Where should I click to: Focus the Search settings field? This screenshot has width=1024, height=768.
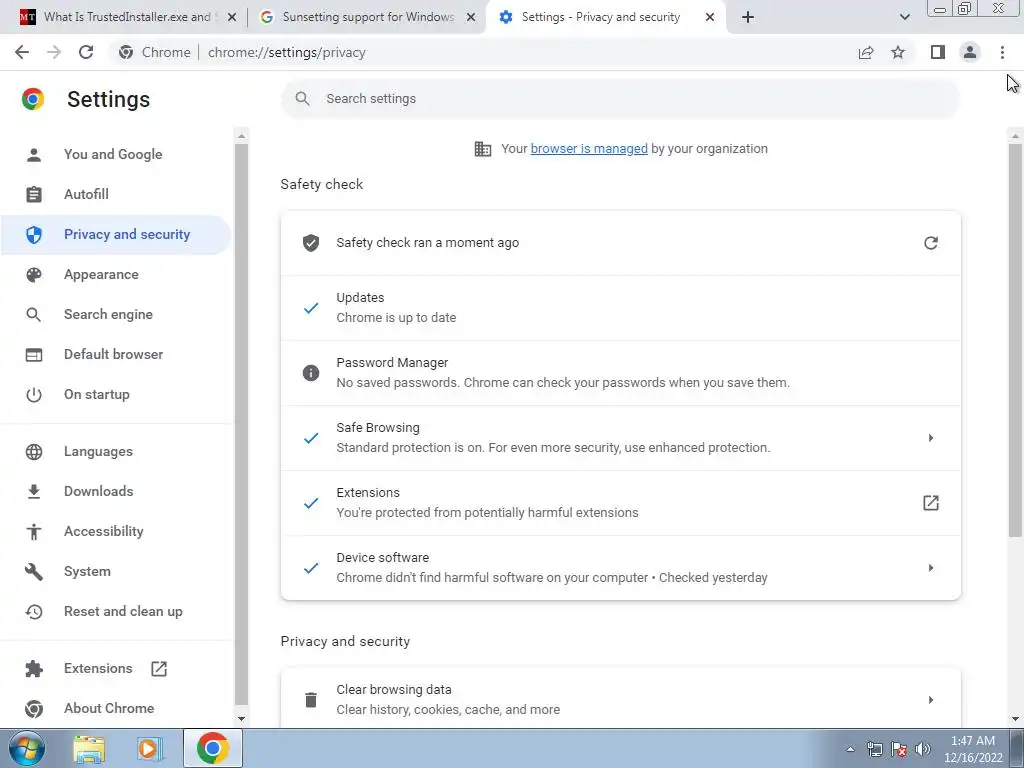tap(620, 99)
